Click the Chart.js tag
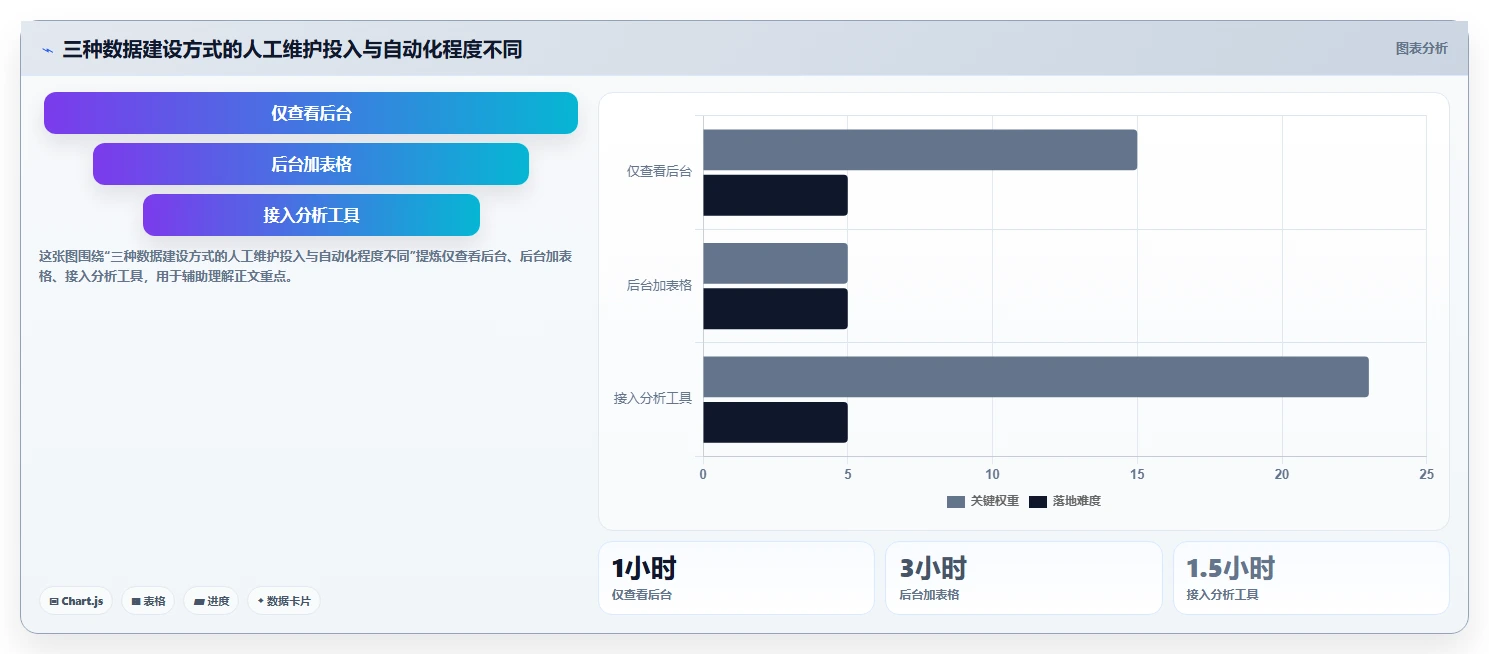This screenshot has width=1489, height=654. 76,601
